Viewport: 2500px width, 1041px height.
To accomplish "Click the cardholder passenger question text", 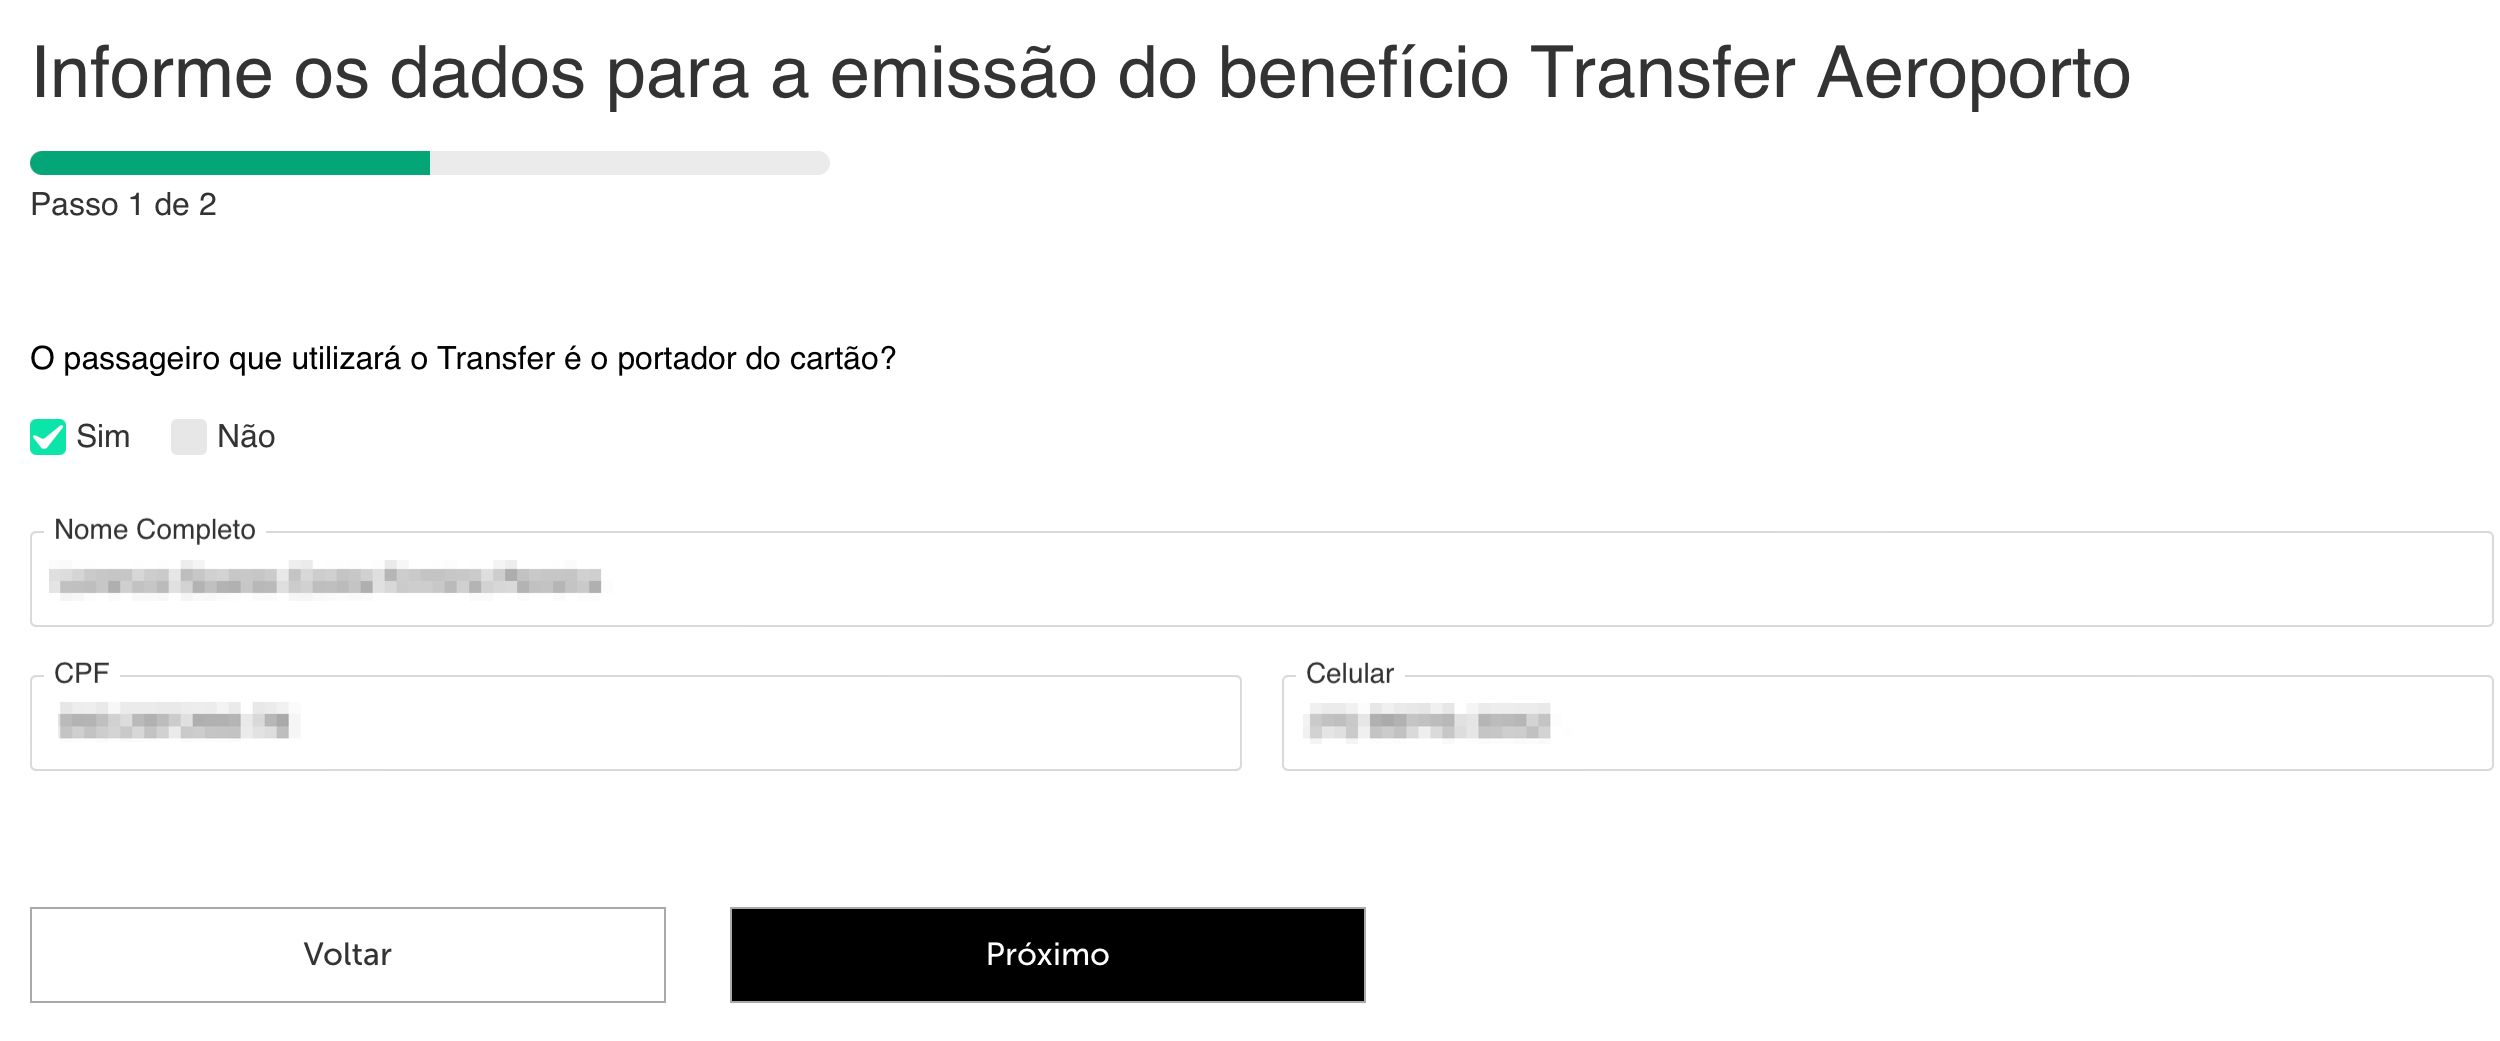I will pos(463,359).
